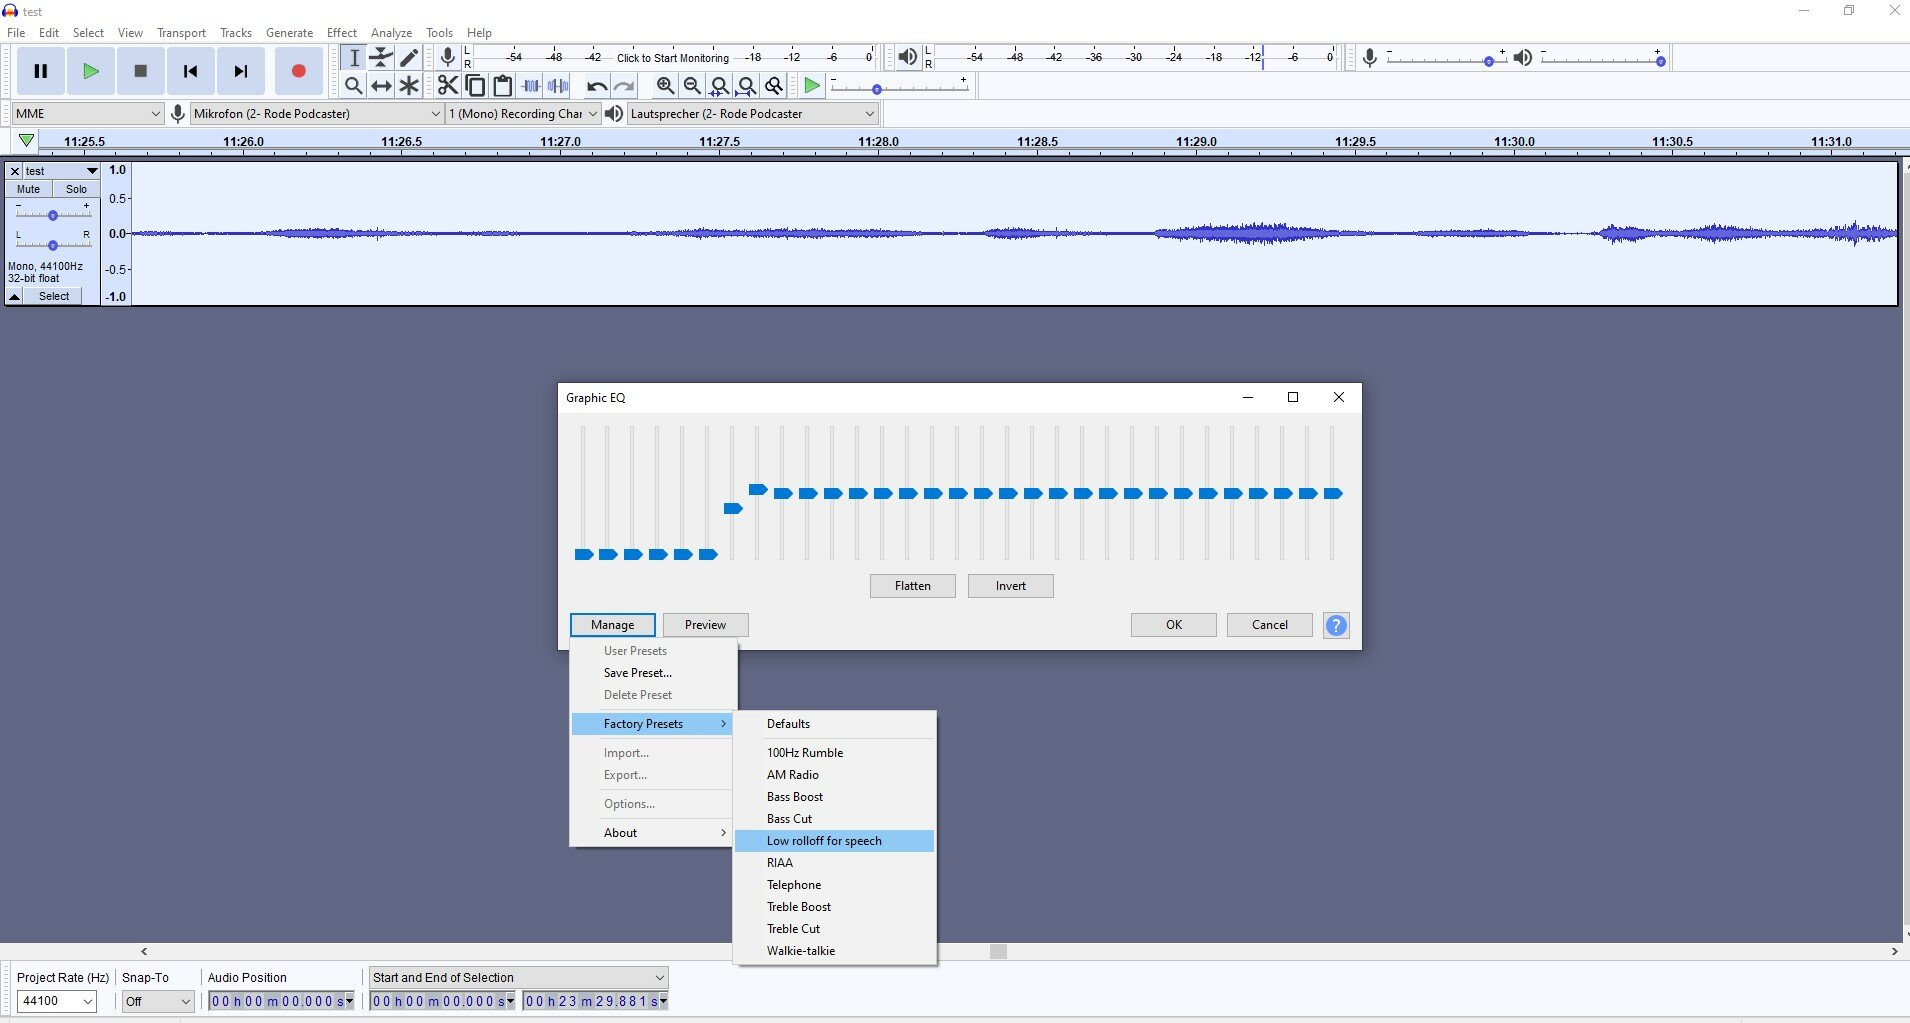Start recording with the Record button
The width and height of the screenshot is (1910, 1023).
[x=298, y=71]
